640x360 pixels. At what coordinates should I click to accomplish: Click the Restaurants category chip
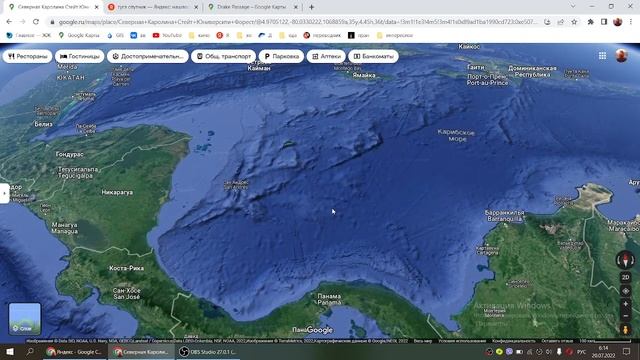(27, 56)
